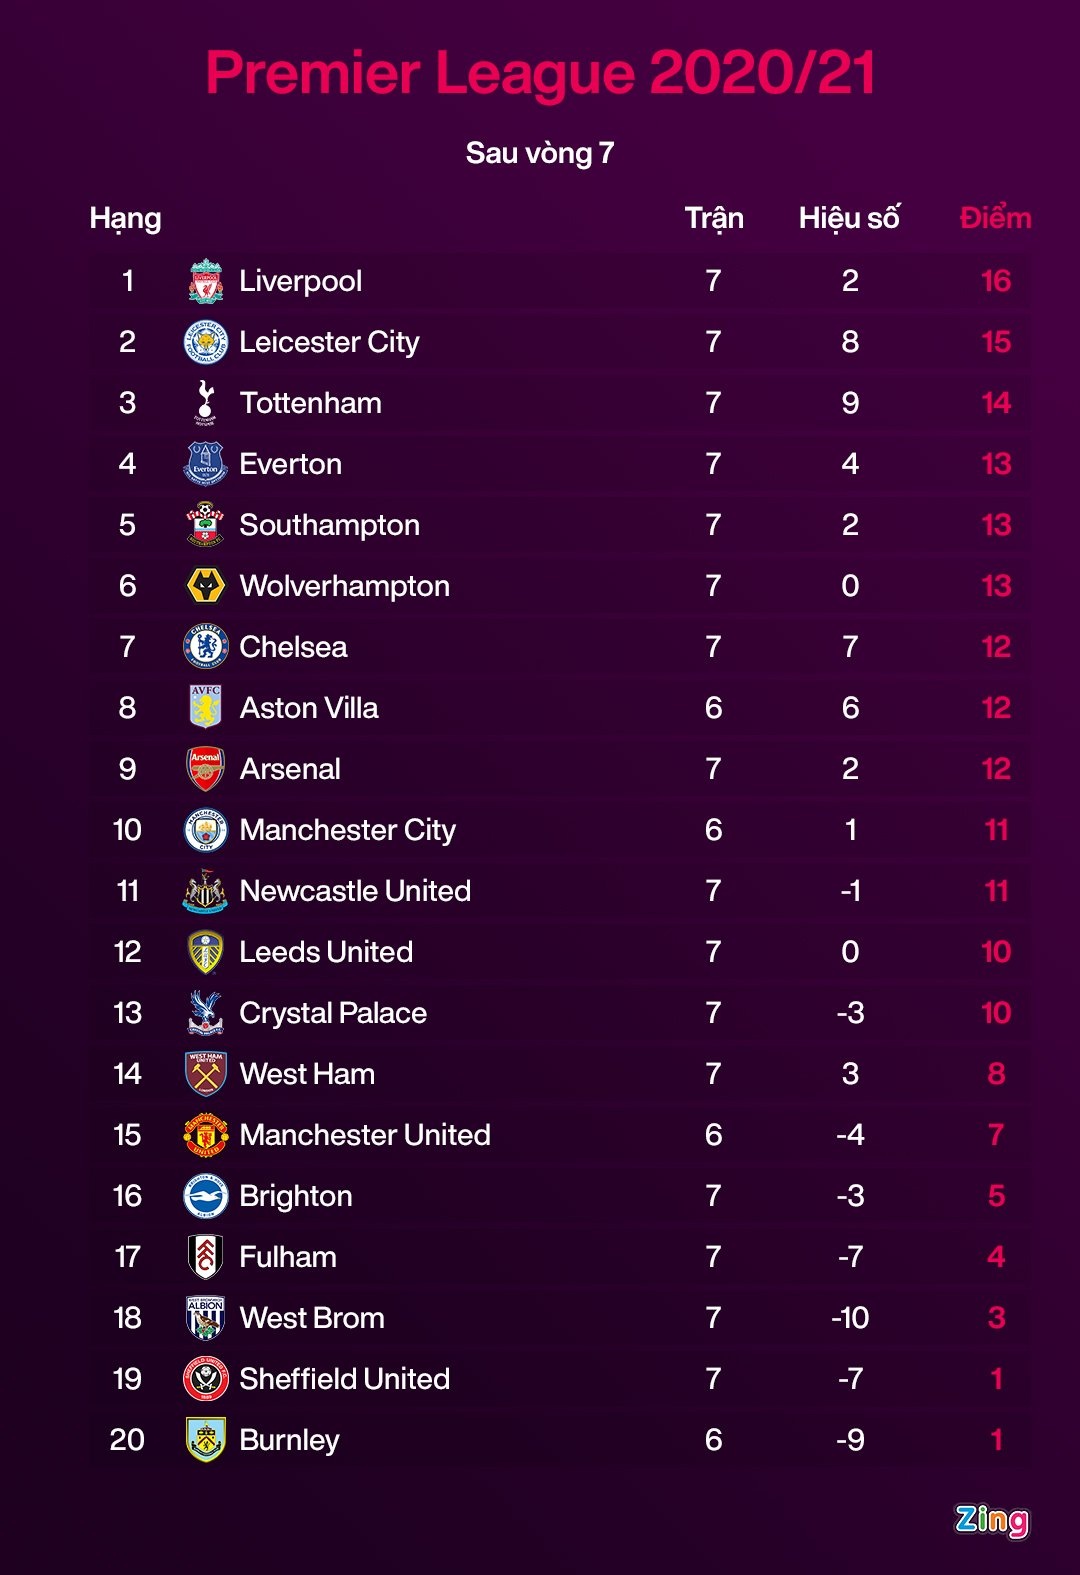
Task: Select the Hiệu số column header
Action: tap(849, 218)
